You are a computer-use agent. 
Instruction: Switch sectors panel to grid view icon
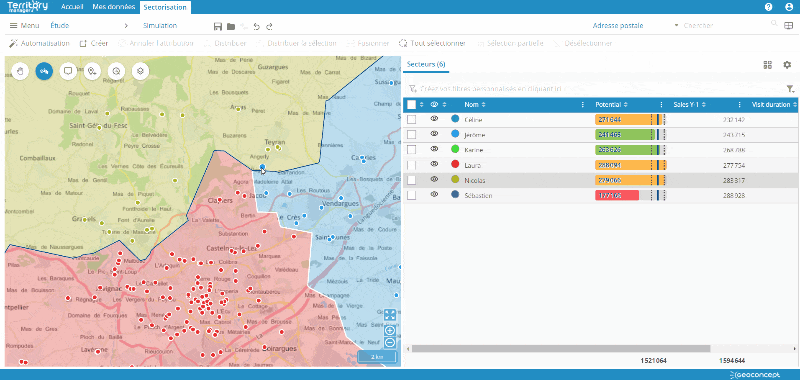(x=767, y=65)
